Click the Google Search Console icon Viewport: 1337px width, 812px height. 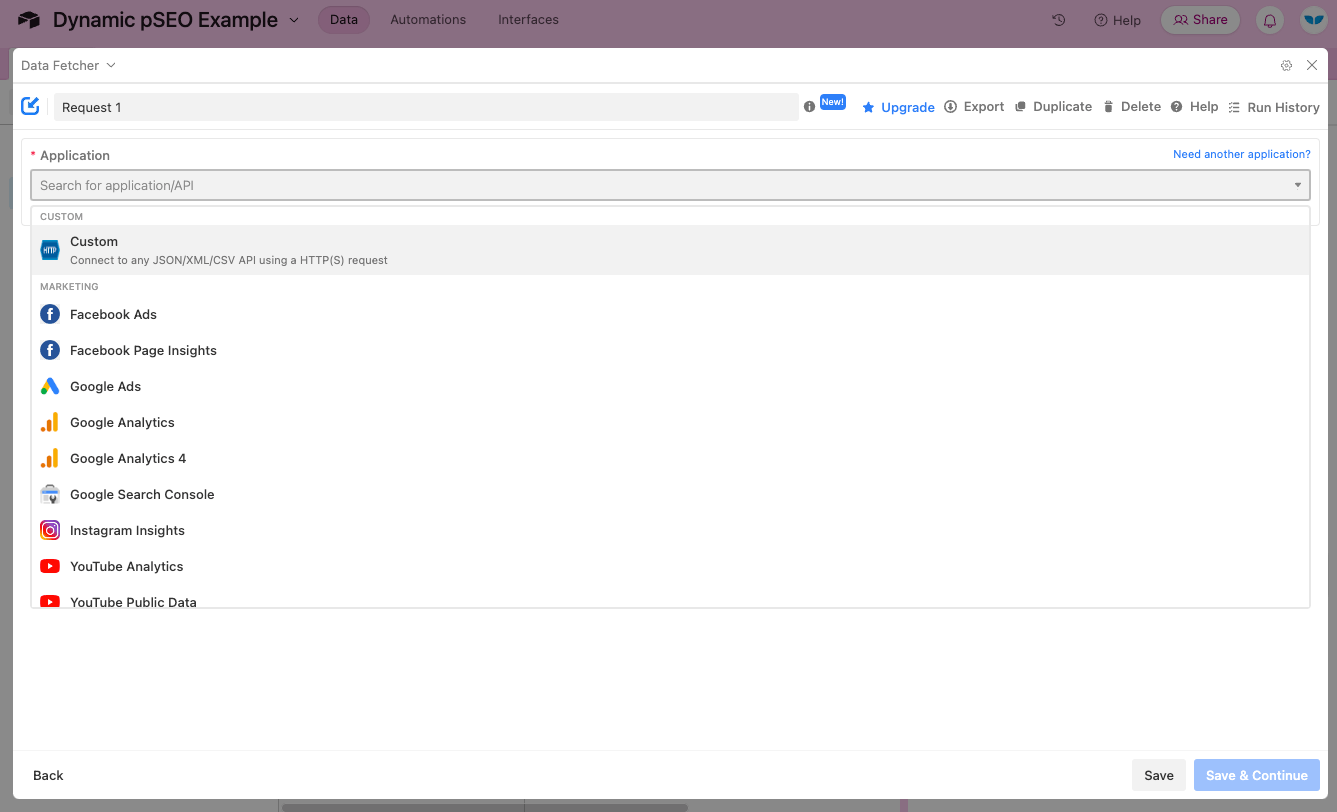coord(50,494)
